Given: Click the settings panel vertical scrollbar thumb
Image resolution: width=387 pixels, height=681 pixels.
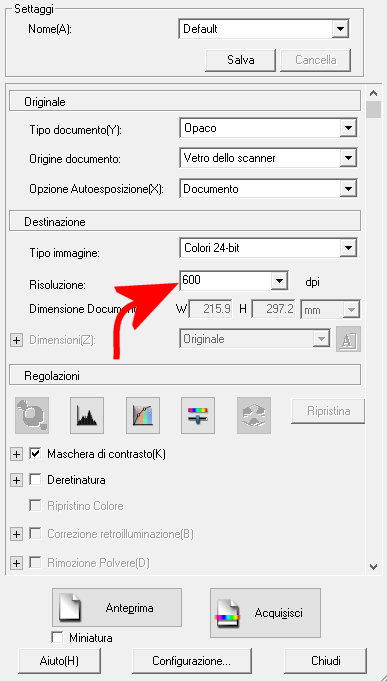Looking at the screenshot, I should tap(373, 109).
